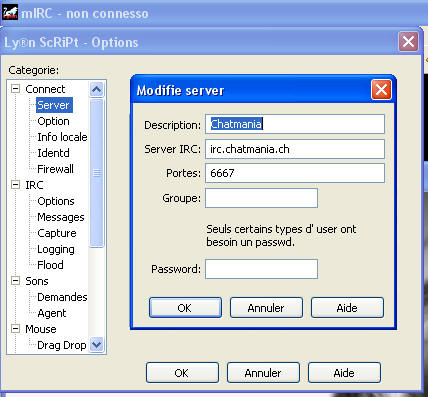Click the Portes field showing 6667
This screenshot has width=428, height=397.
(295, 173)
